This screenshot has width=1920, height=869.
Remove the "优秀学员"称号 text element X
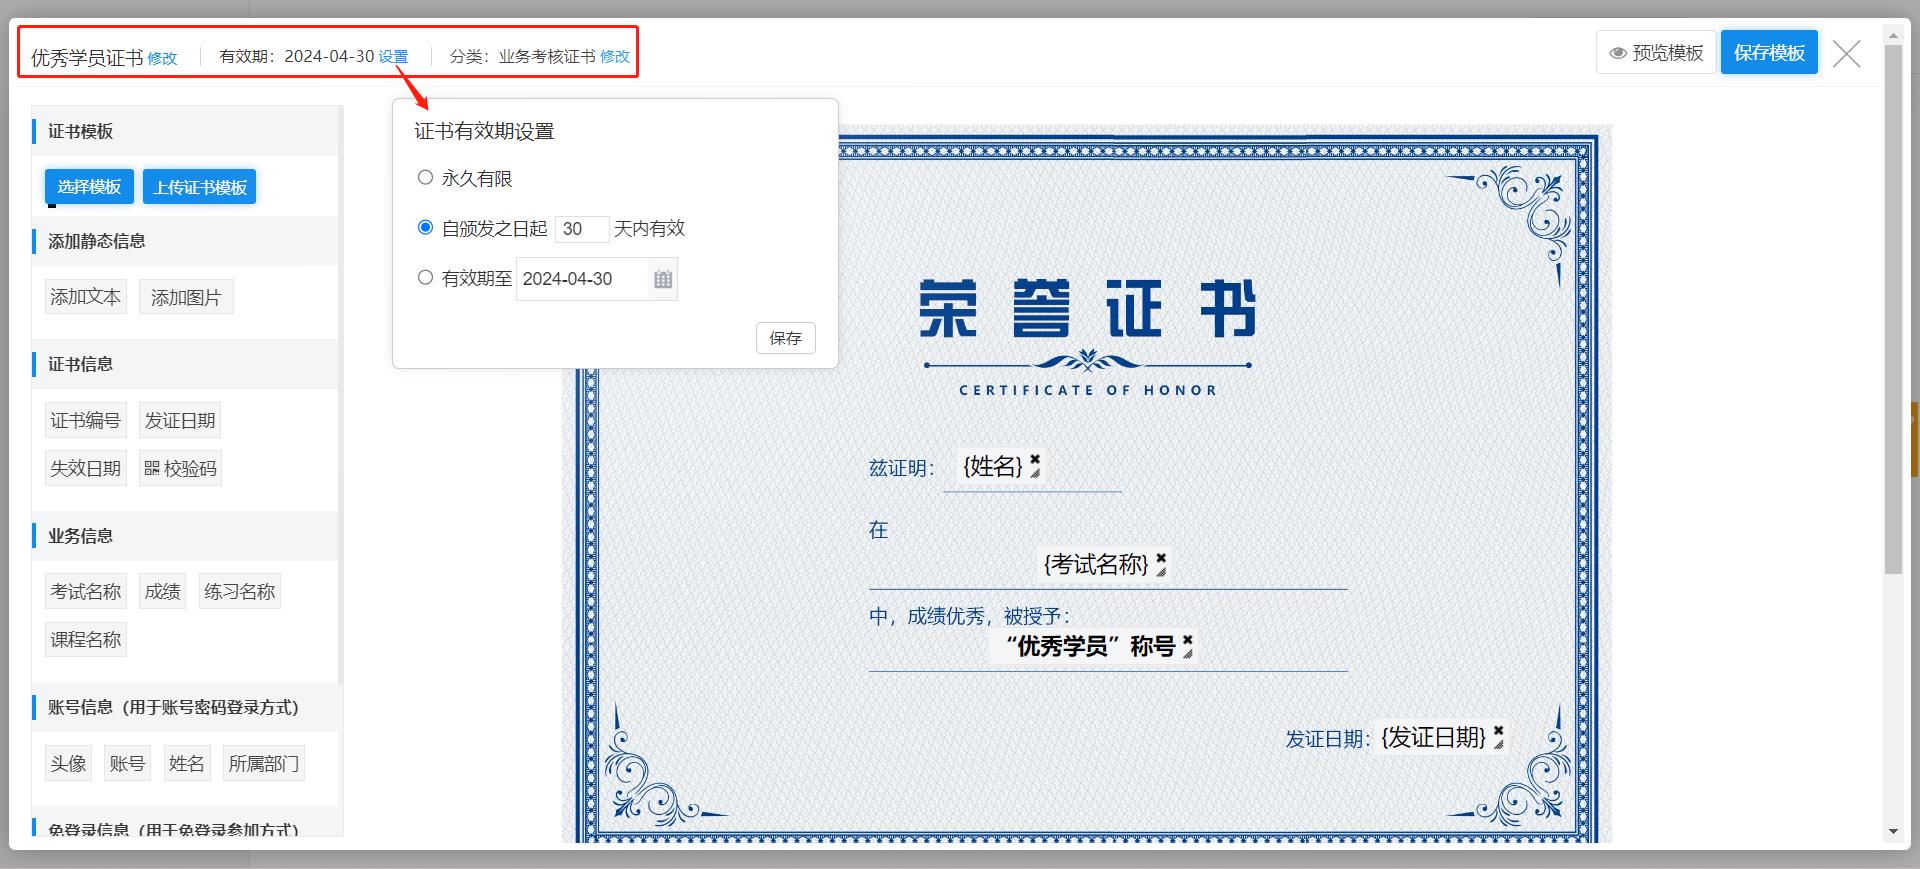1187,638
